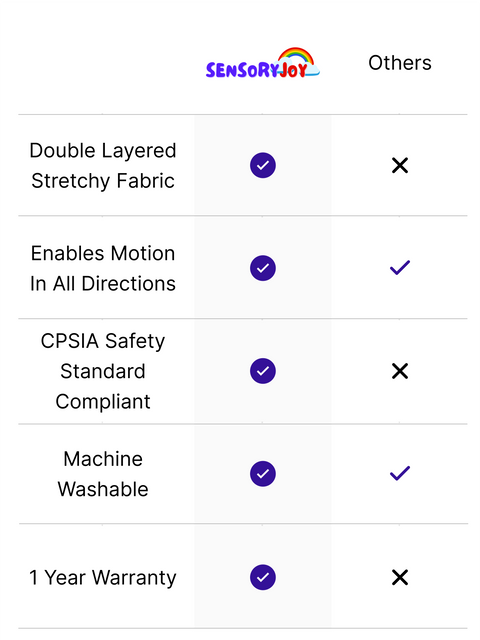Click the purple SENSORY text in logo

coord(242,70)
